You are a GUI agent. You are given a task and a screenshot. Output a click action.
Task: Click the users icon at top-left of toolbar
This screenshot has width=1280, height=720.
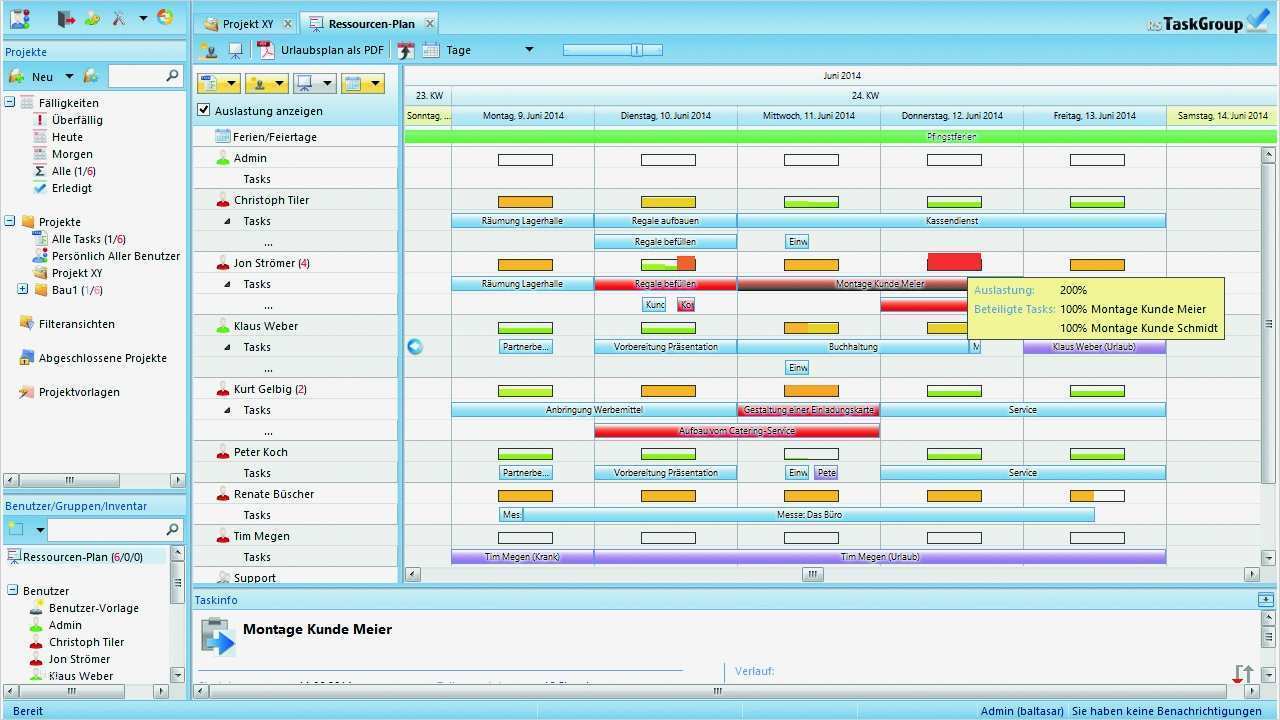[20, 18]
